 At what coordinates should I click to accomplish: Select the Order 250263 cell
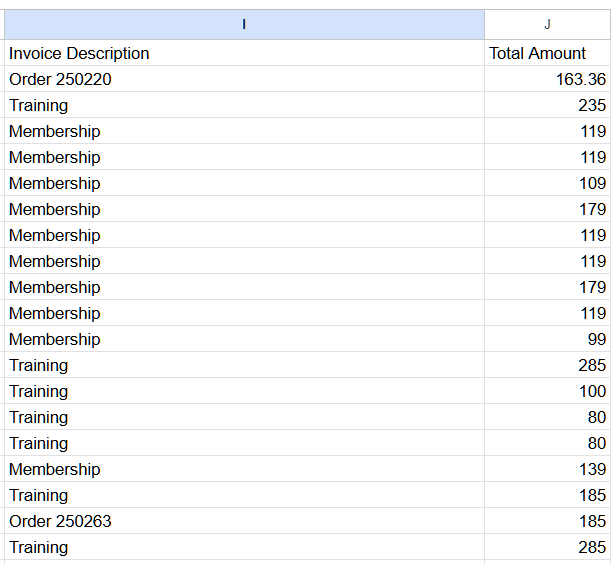(x=244, y=521)
